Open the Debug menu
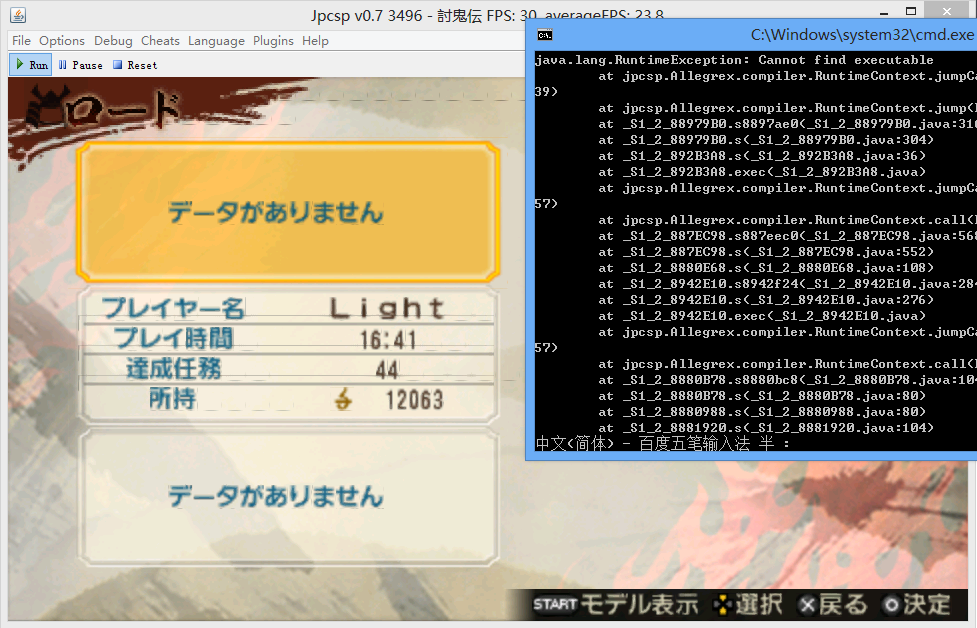The height and width of the screenshot is (628, 977). [x=113, y=41]
